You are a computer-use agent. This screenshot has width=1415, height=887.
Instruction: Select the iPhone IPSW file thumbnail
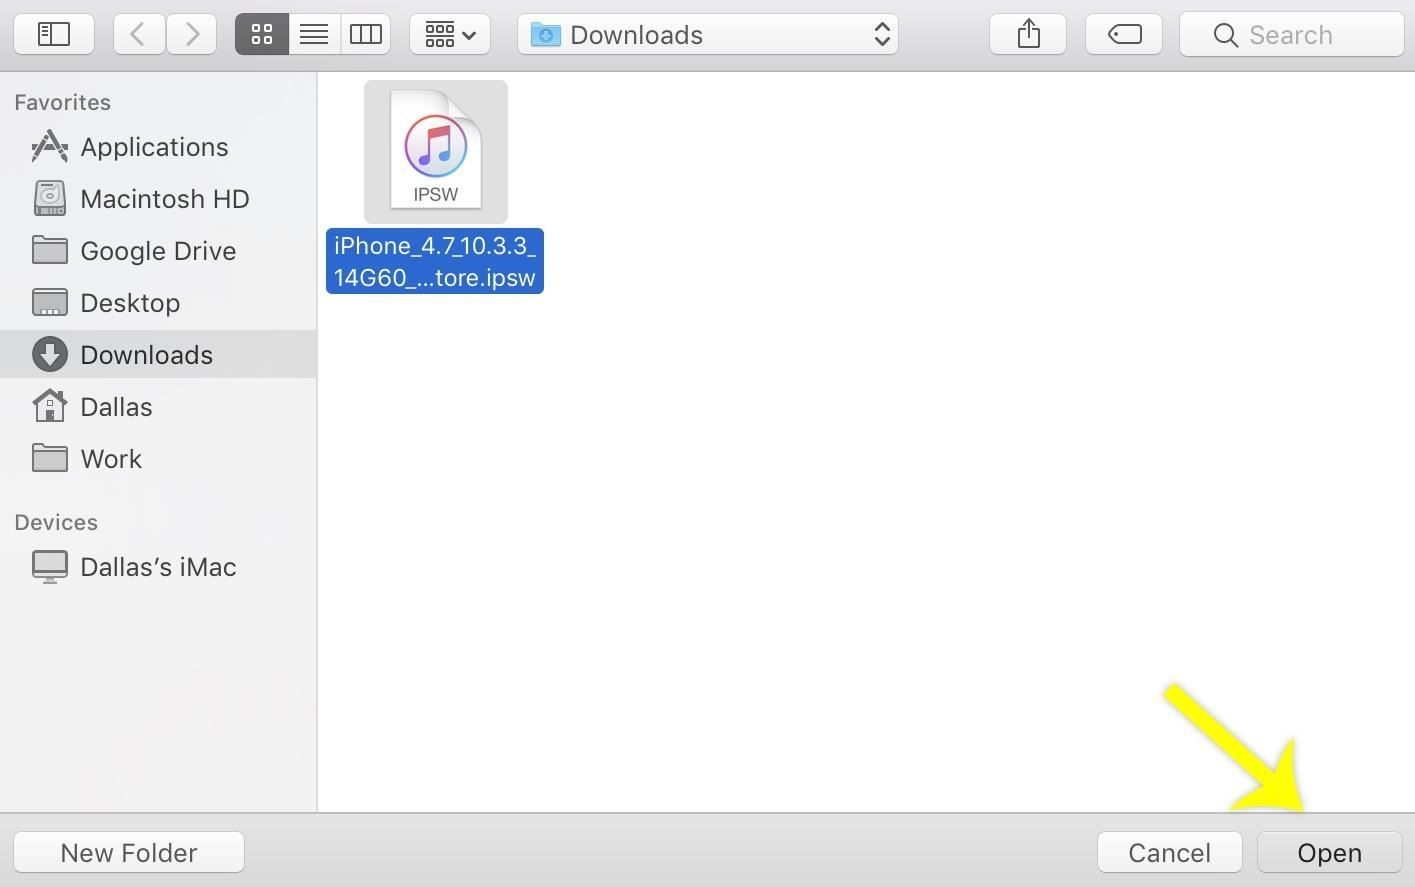point(436,152)
